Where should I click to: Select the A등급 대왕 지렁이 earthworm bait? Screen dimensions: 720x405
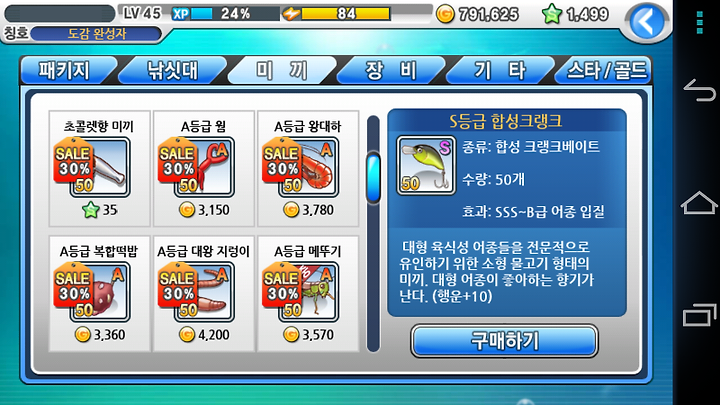click(x=204, y=294)
